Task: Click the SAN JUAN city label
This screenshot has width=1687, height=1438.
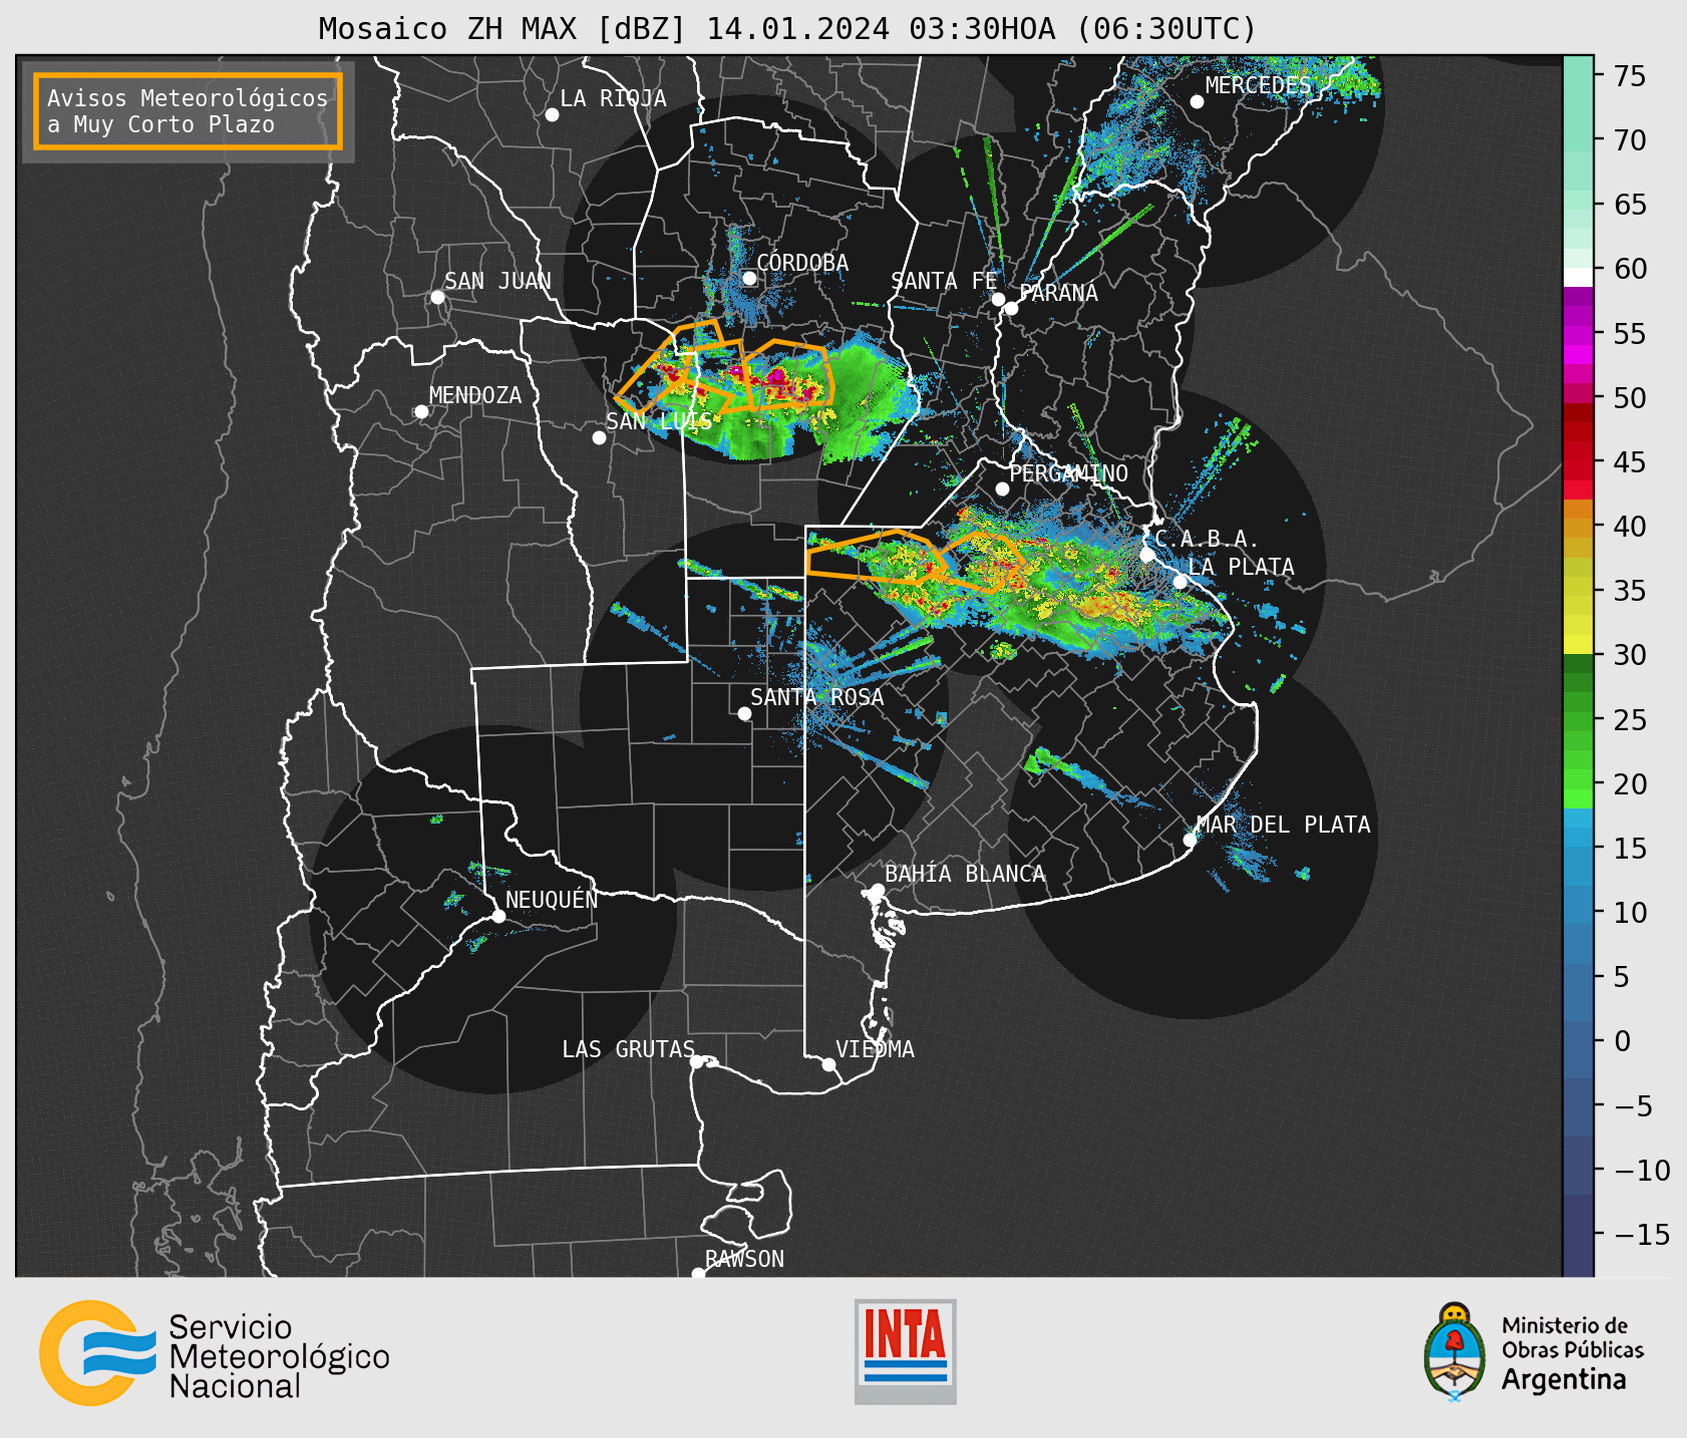Action: pyautogui.click(x=497, y=281)
